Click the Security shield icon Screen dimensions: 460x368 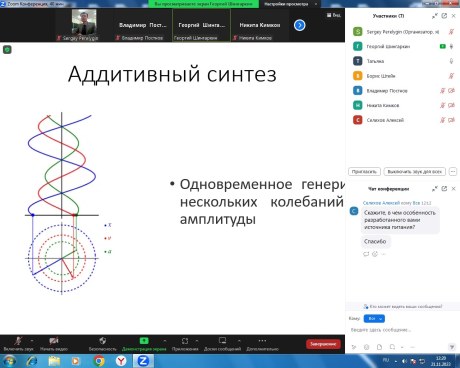pyautogui.click(x=102, y=341)
